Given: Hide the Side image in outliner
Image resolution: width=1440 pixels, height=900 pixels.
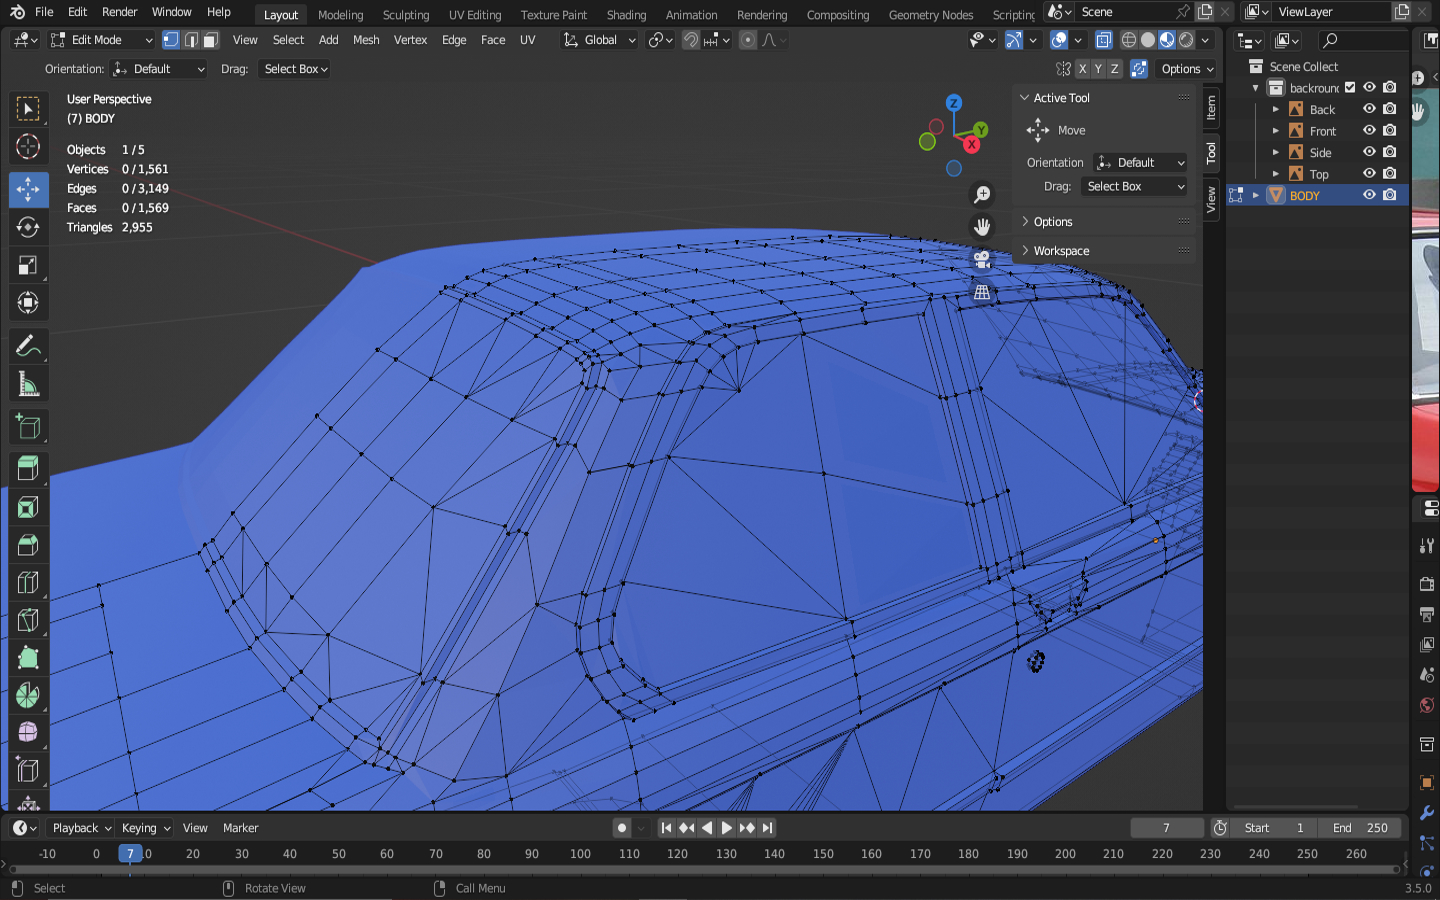Looking at the screenshot, I should 1369,152.
